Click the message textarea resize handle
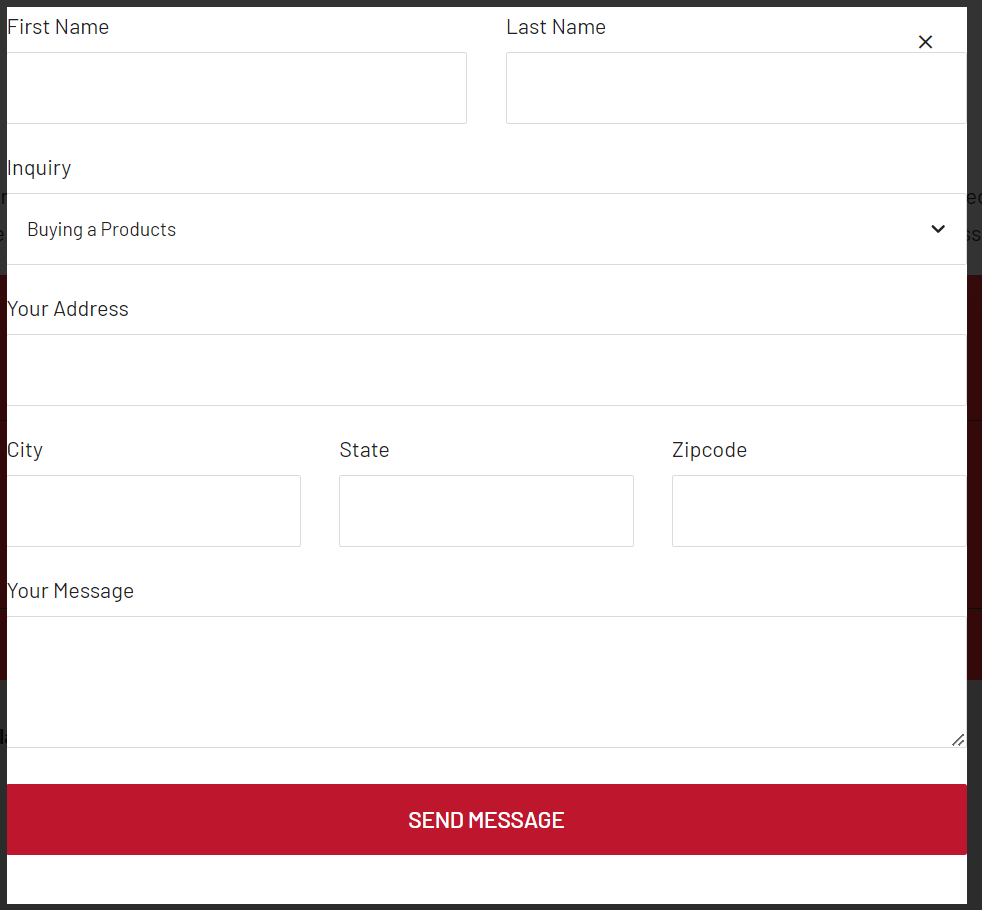982x910 pixels. [958, 740]
